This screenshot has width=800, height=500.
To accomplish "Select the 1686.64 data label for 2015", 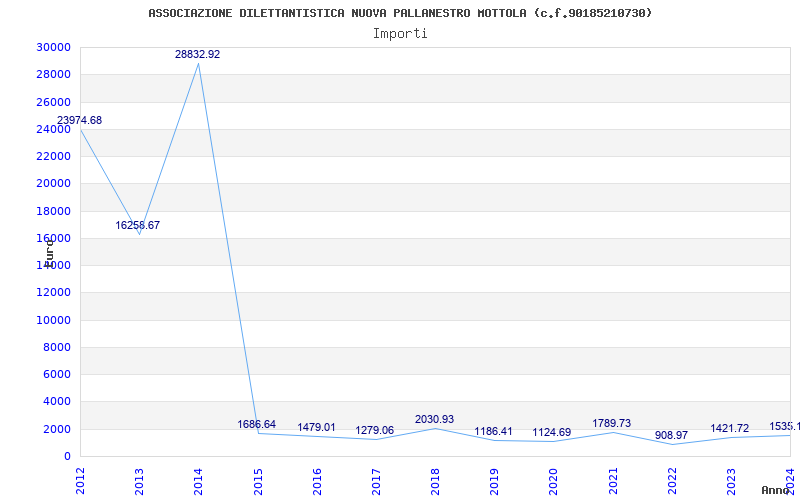I will click(256, 424).
